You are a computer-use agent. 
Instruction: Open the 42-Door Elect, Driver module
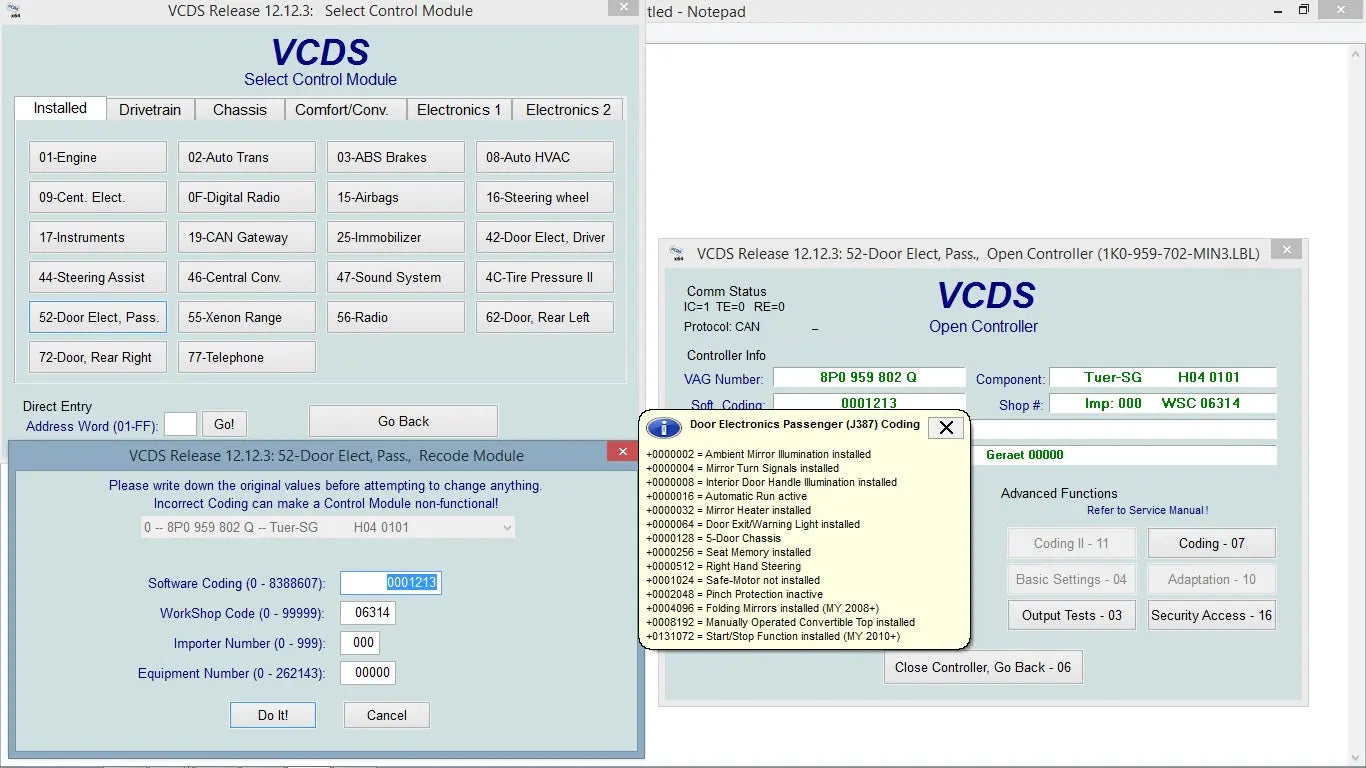(x=544, y=237)
